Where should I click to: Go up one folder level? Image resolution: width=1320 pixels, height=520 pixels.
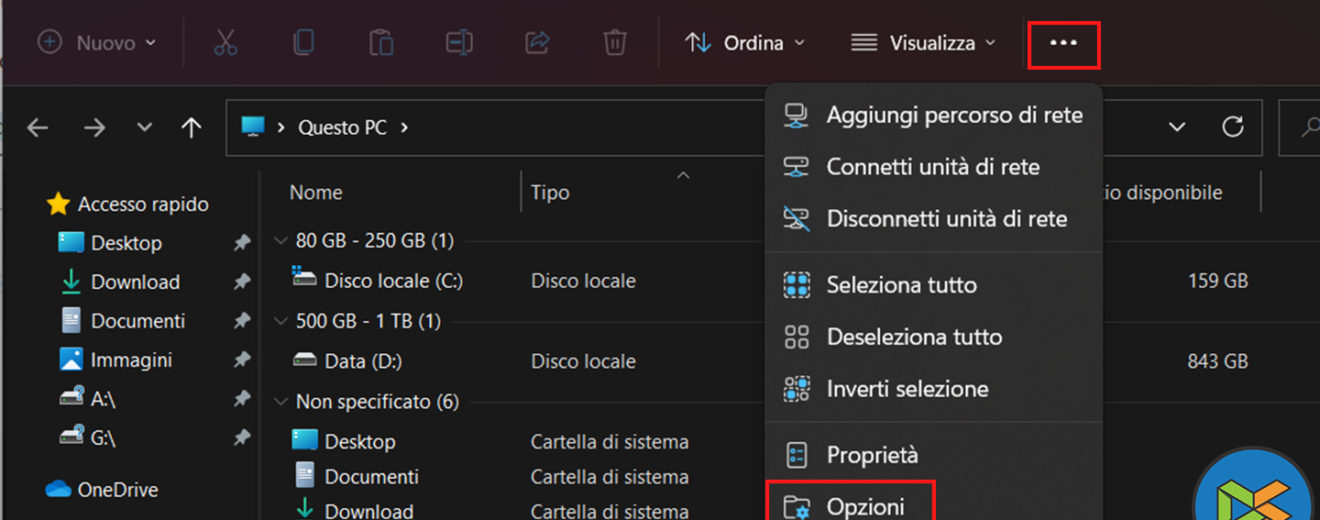click(x=191, y=128)
